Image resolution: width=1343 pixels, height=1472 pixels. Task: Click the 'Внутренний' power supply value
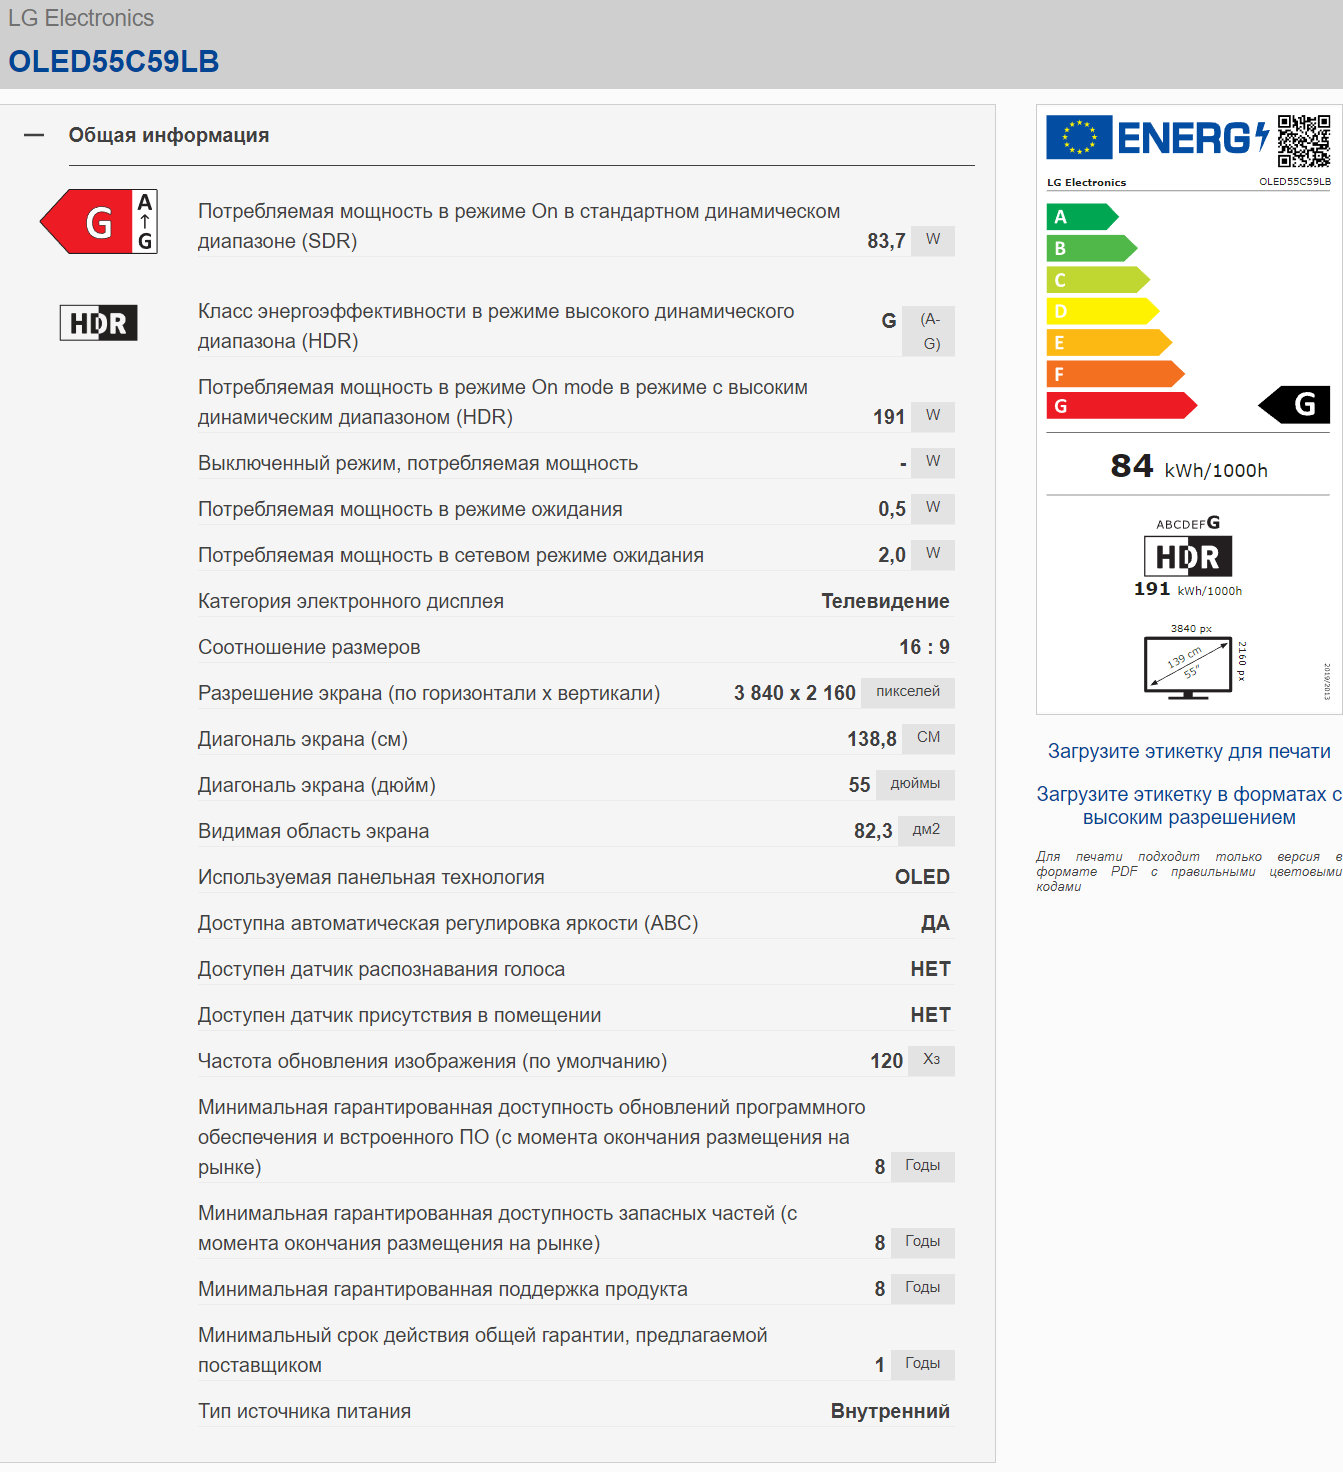pyautogui.click(x=890, y=1411)
